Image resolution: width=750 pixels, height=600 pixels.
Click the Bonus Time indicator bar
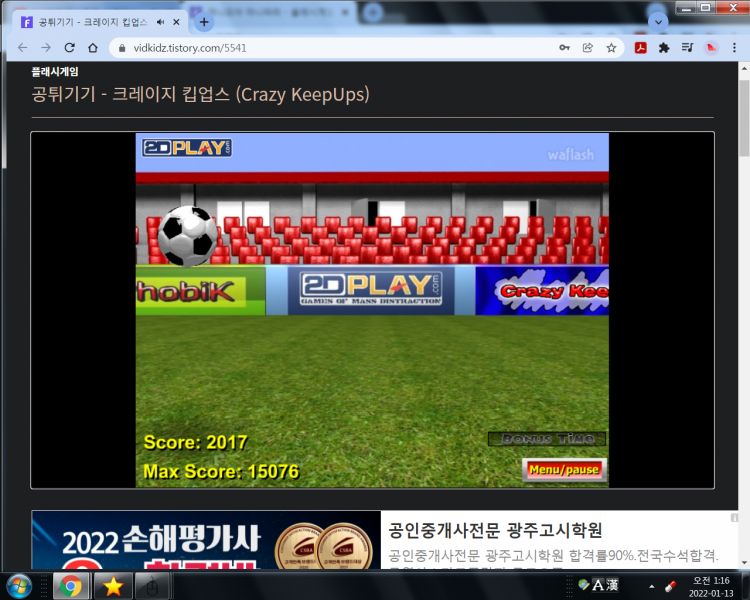(547, 439)
